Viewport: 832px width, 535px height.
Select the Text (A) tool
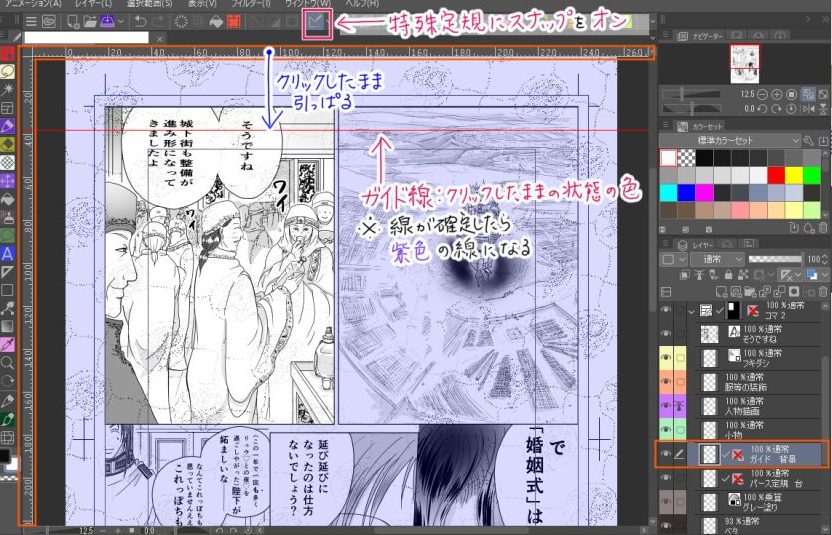pyautogui.click(x=7, y=254)
